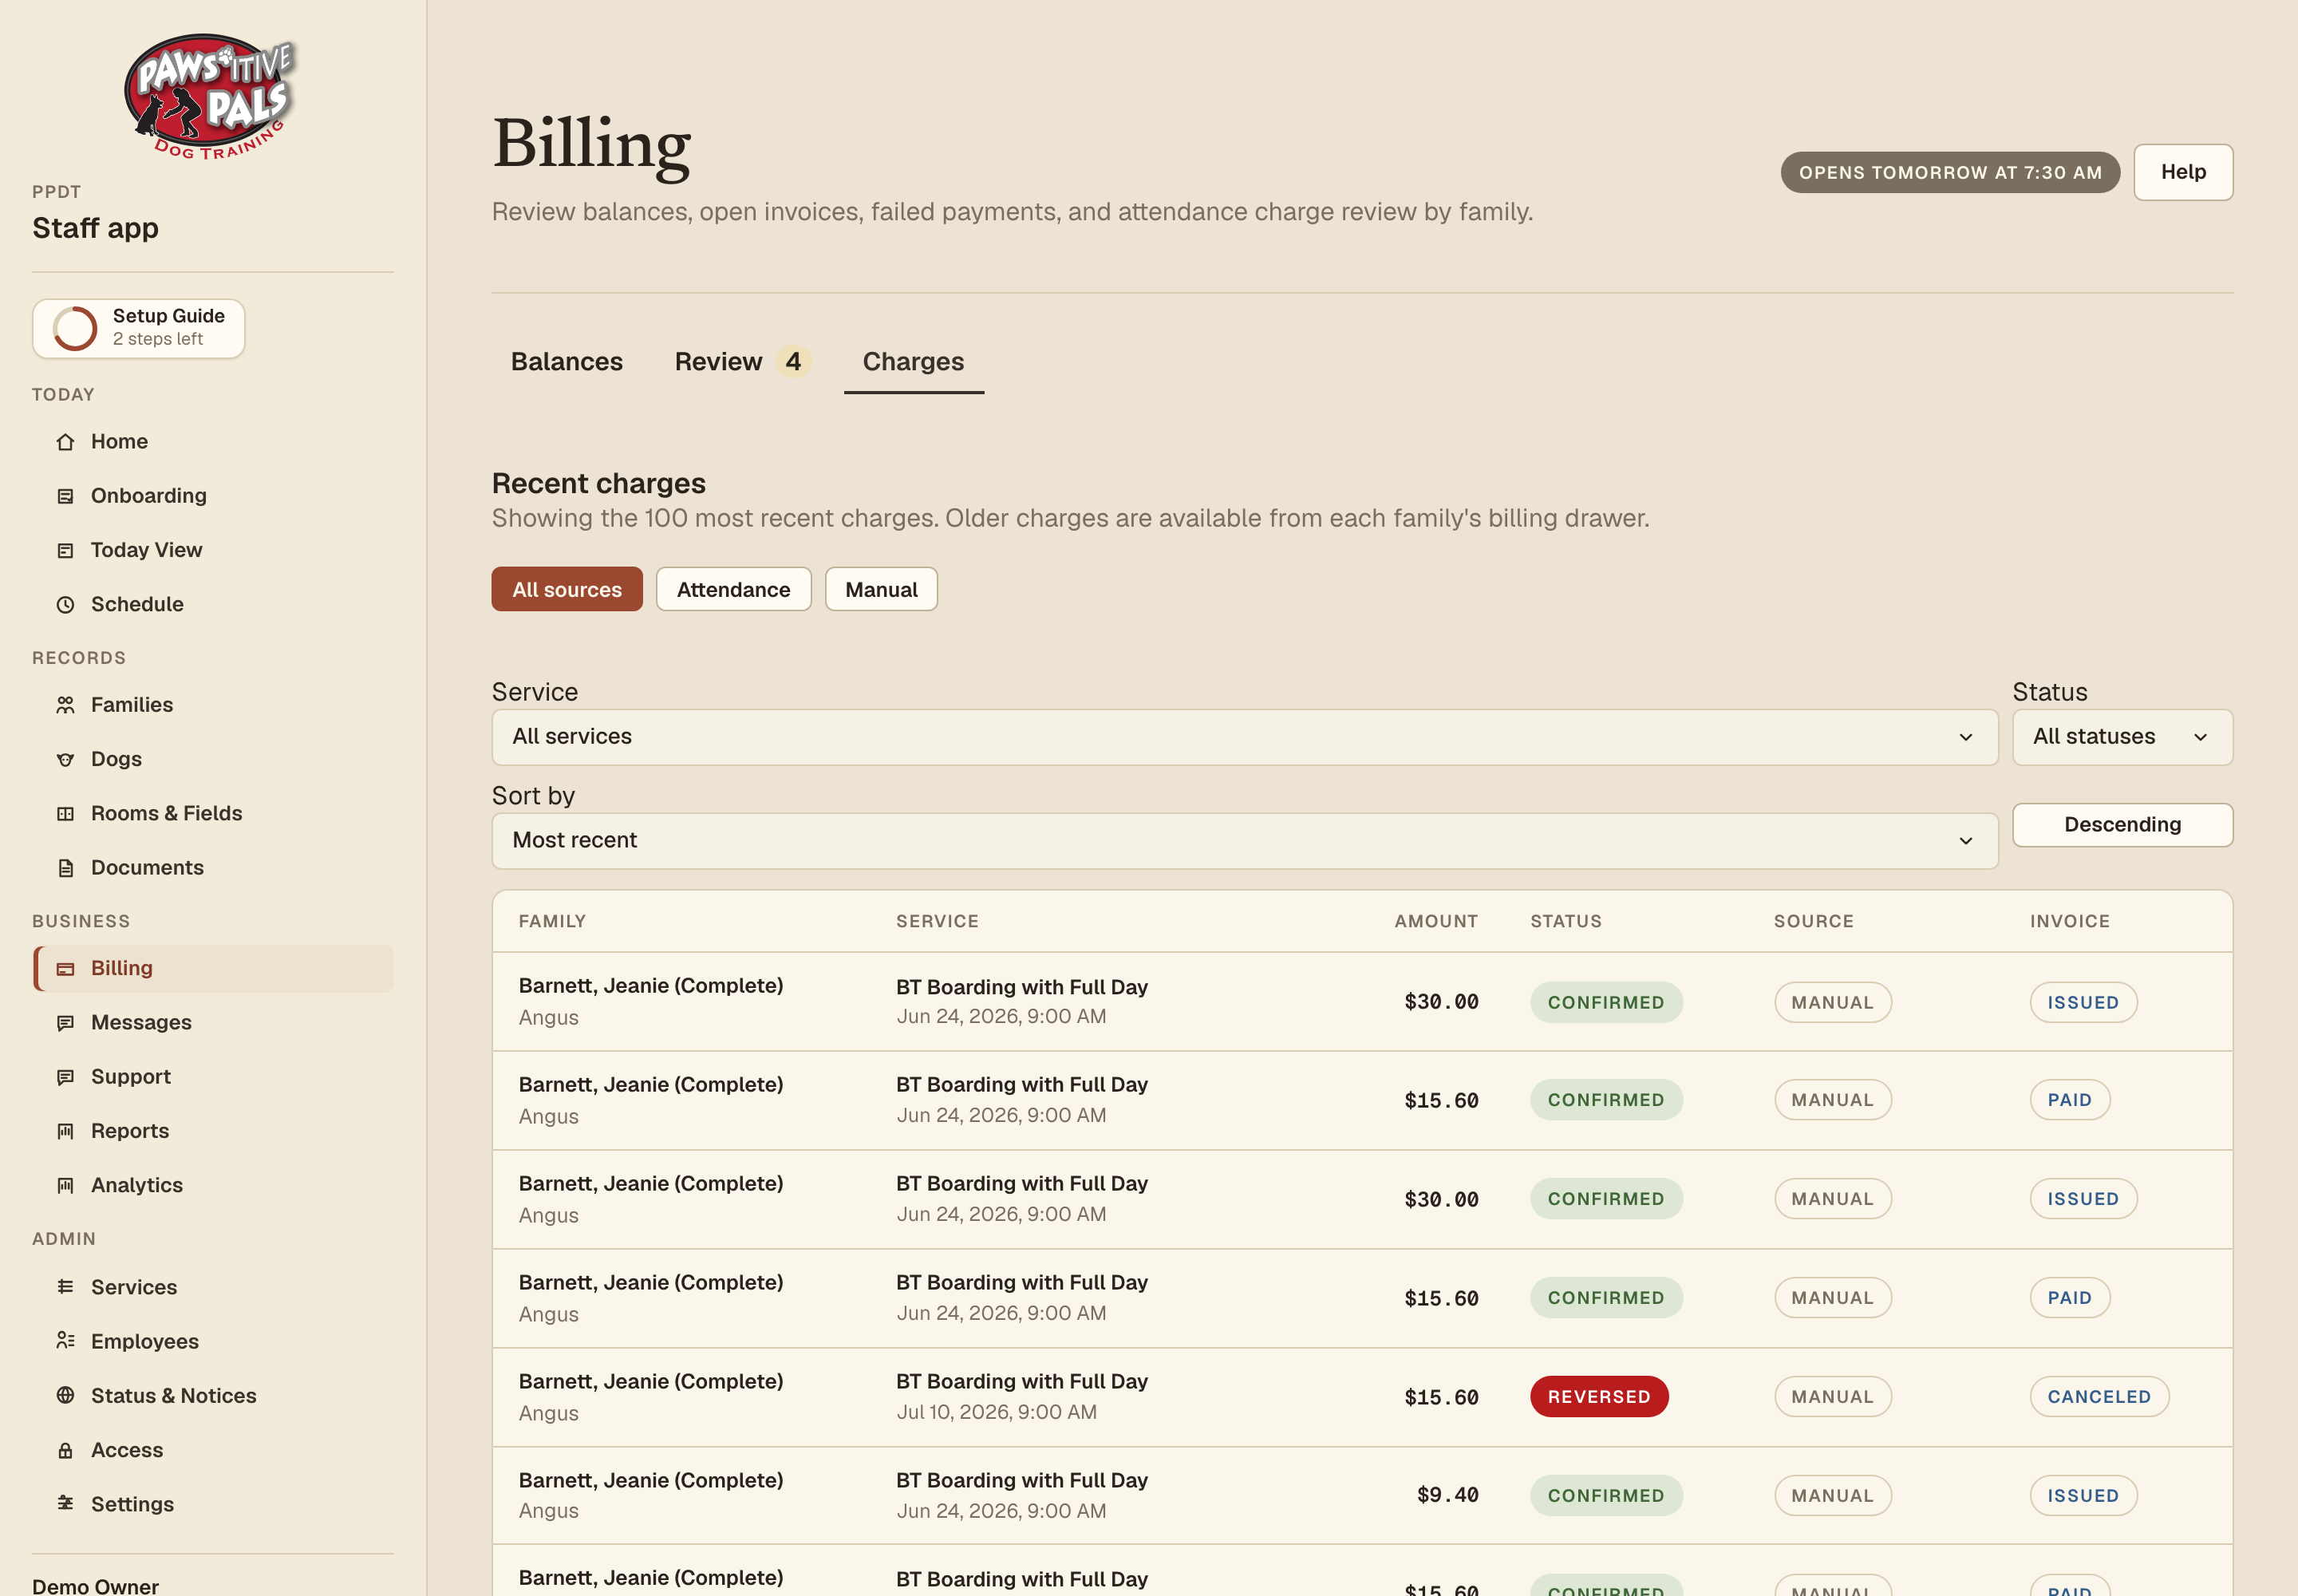Image resolution: width=2298 pixels, height=1596 pixels.
Task: Open the All services dropdown
Action: tap(1244, 737)
